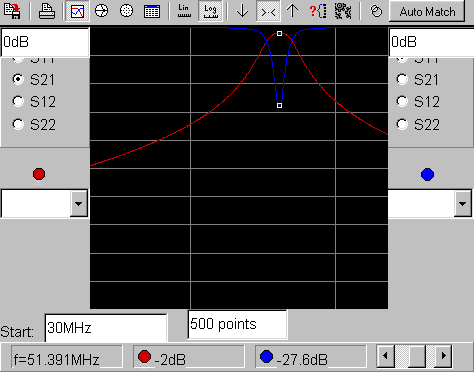This screenshot has height=372, width=474.
Task: Open the table view icon
Action: point(152,11)
